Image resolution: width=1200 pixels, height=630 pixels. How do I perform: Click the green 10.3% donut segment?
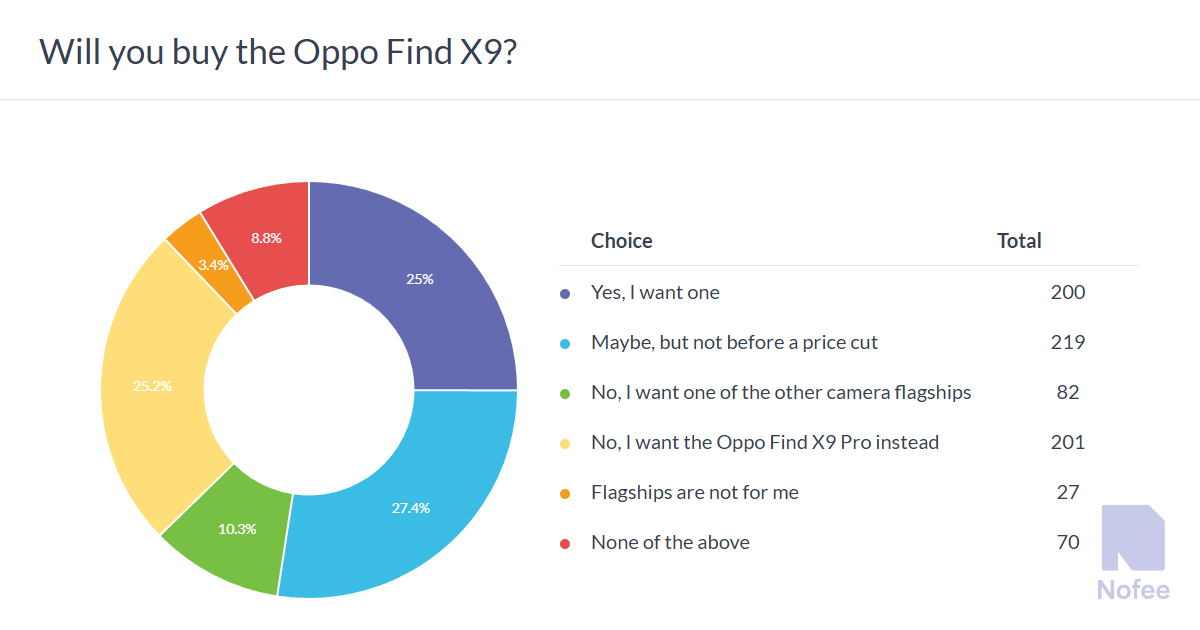(238, 528)
